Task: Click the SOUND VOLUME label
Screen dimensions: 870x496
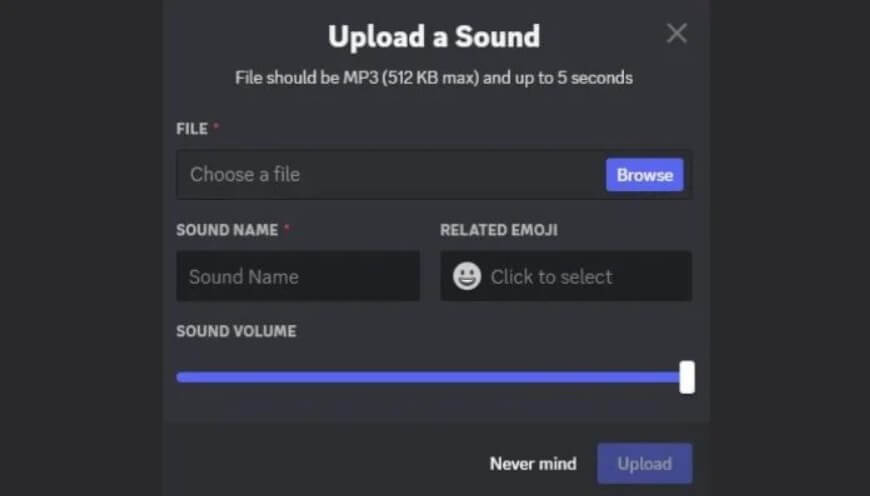Action: pos(236,331)
